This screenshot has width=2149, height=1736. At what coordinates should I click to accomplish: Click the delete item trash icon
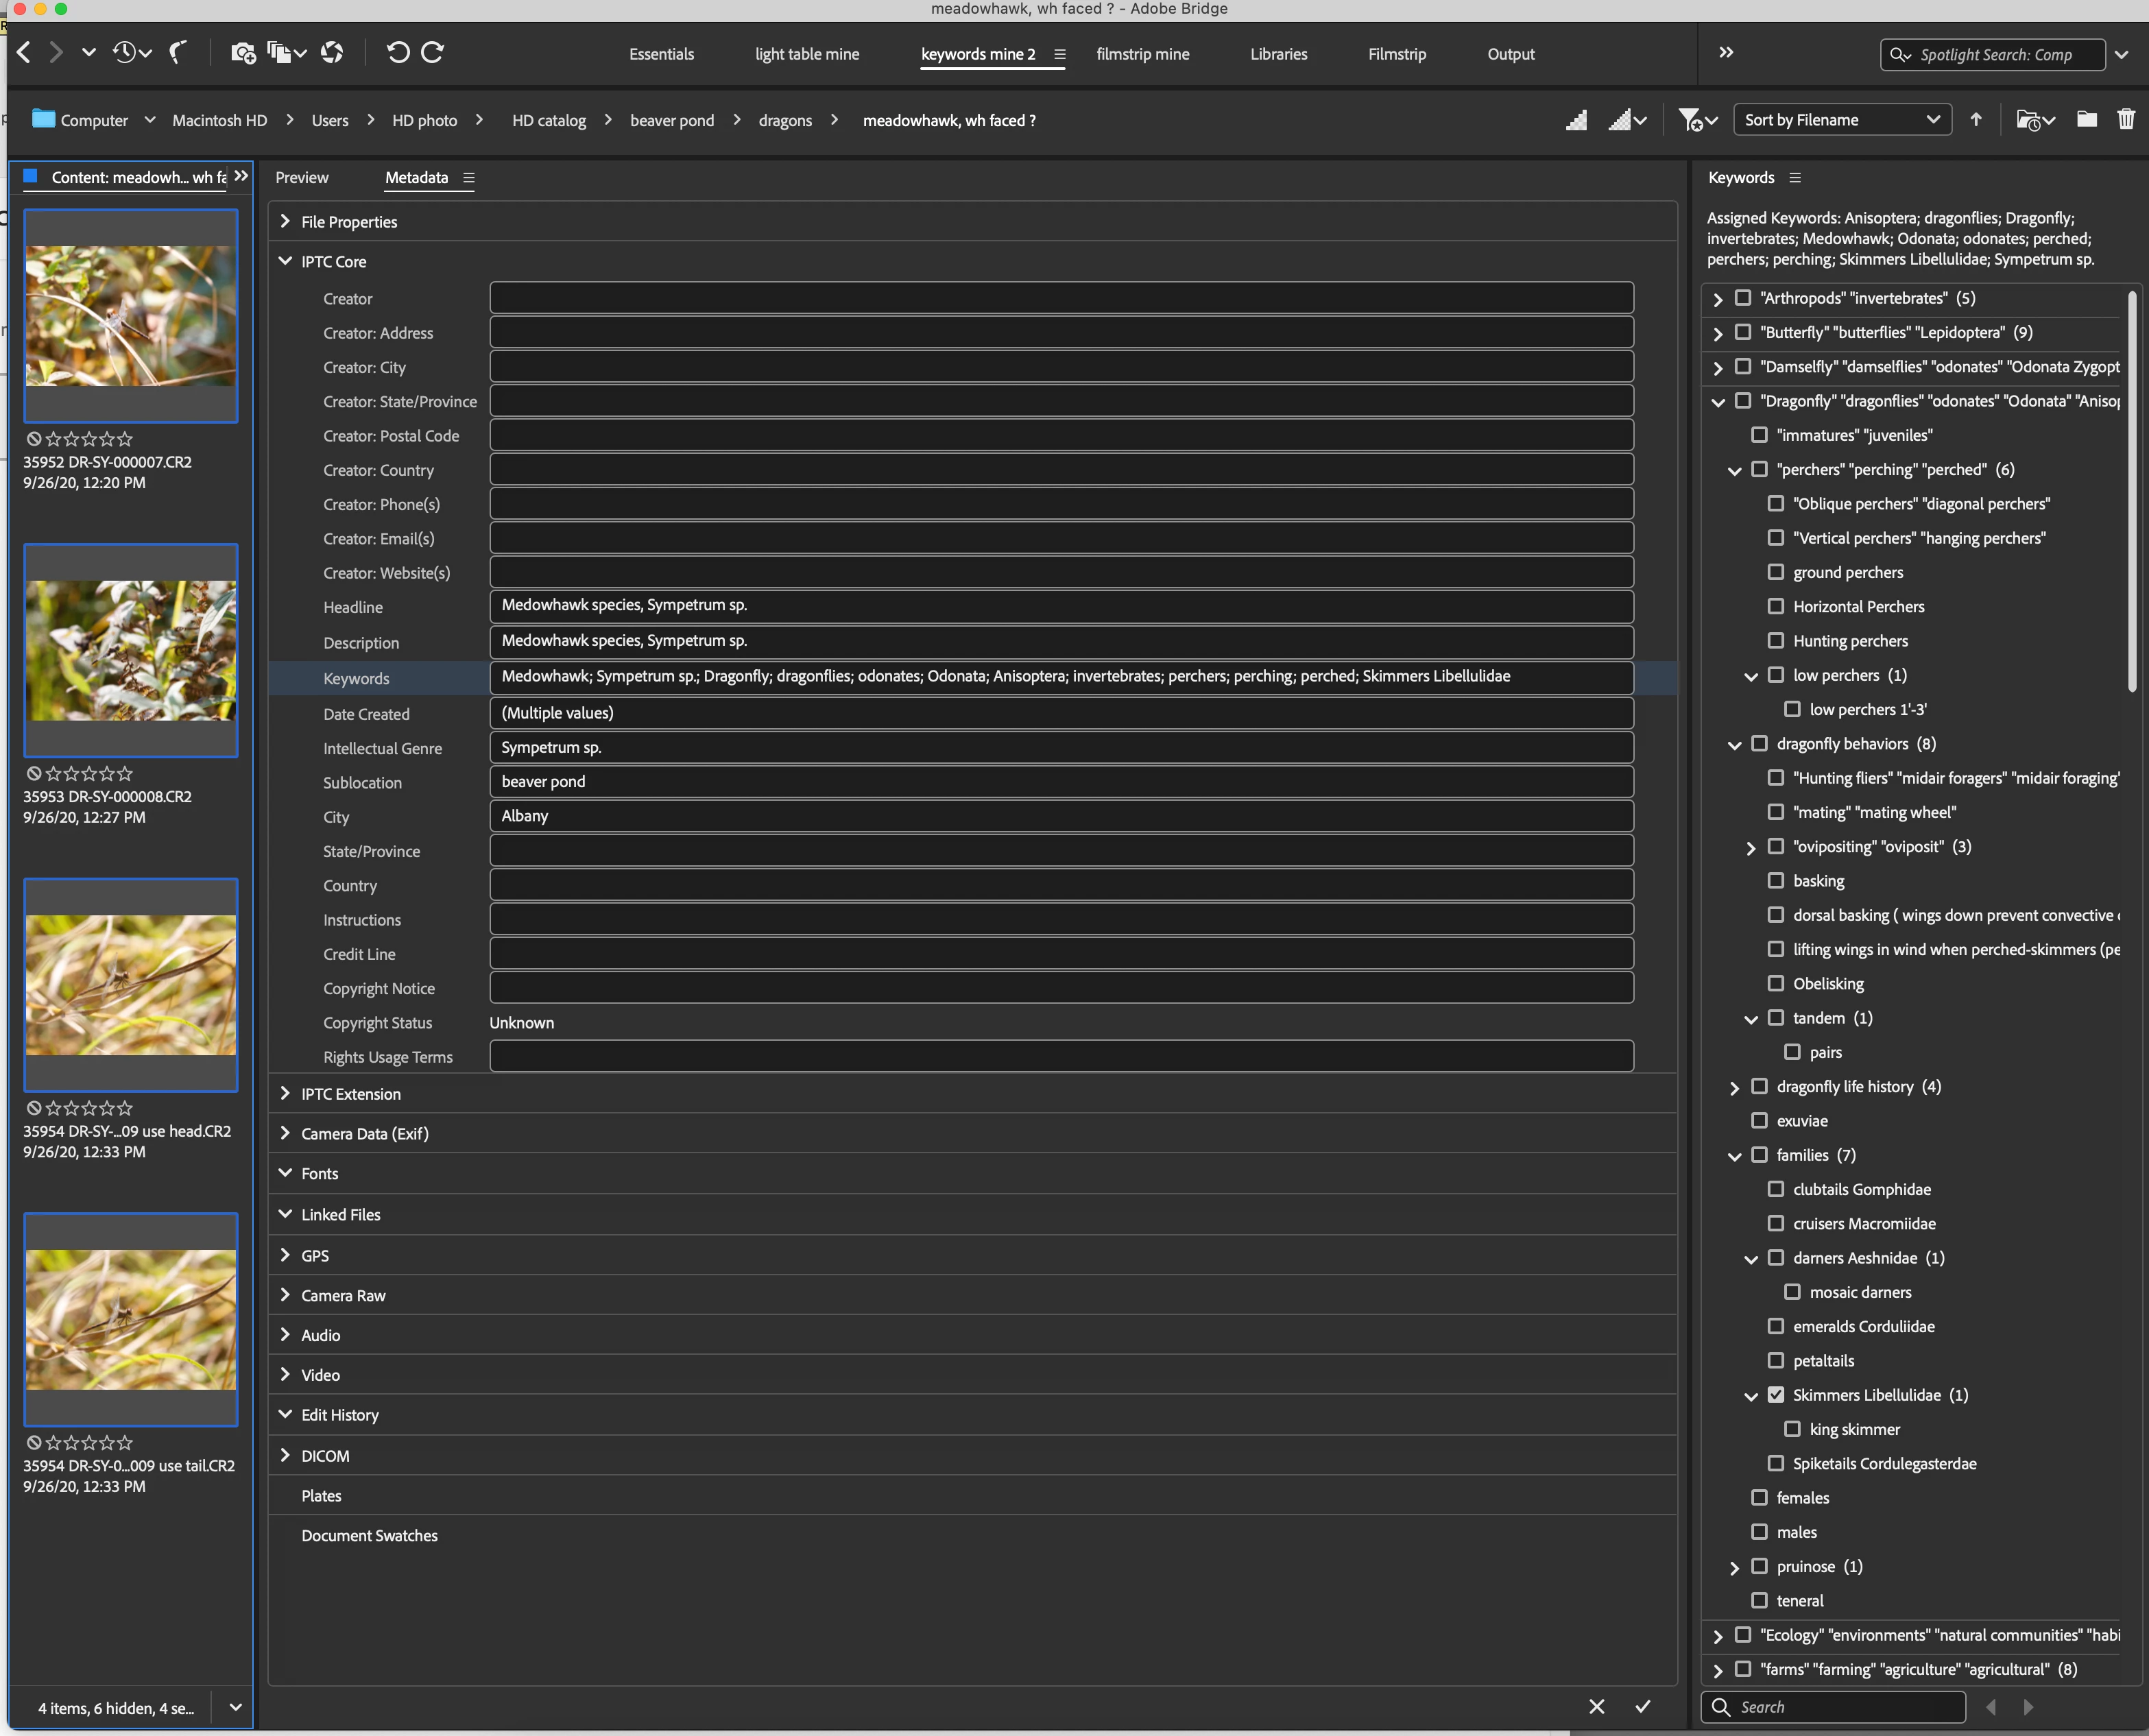[2126, 119]
